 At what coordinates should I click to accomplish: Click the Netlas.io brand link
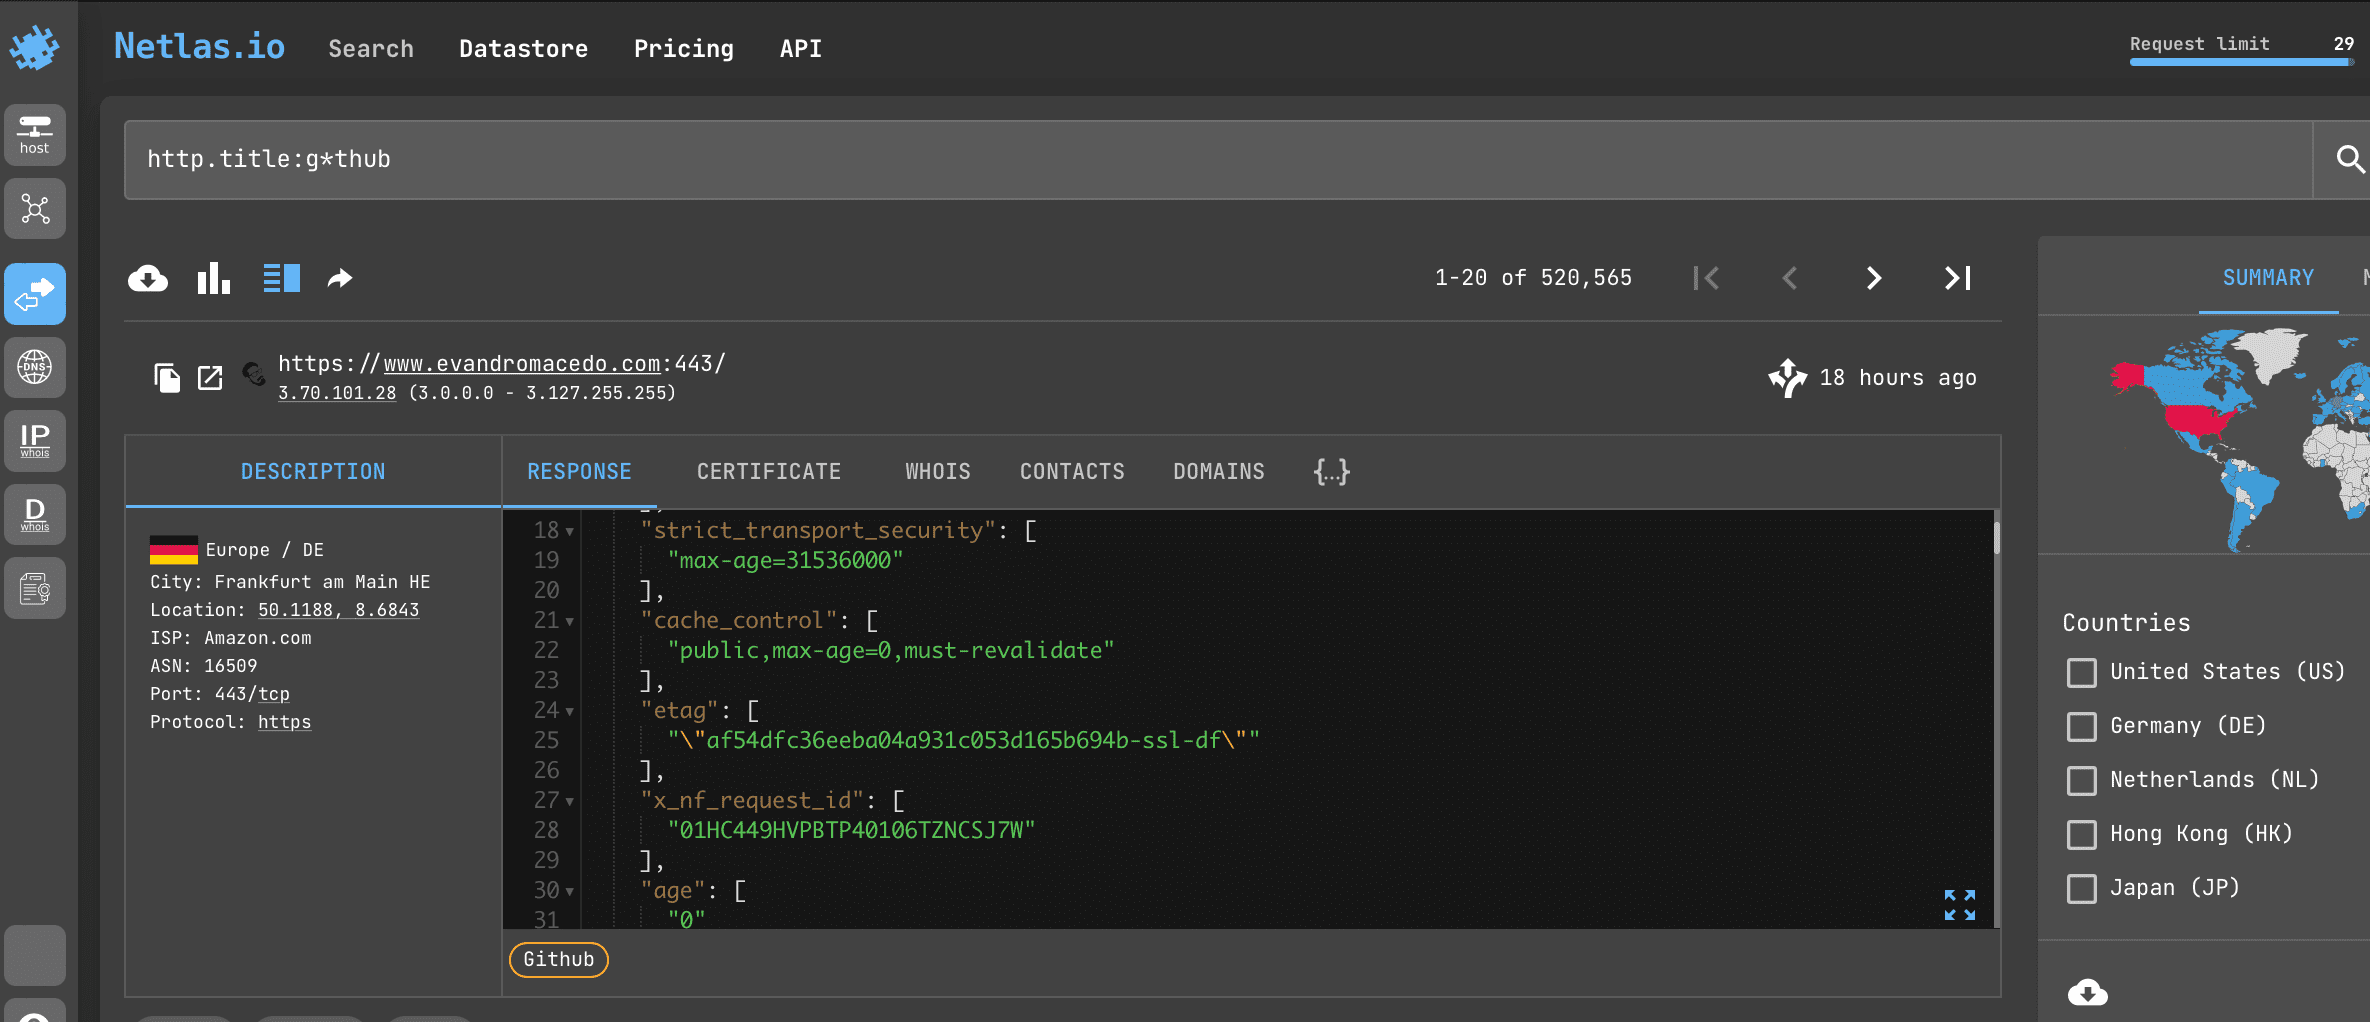click(199, 47)
